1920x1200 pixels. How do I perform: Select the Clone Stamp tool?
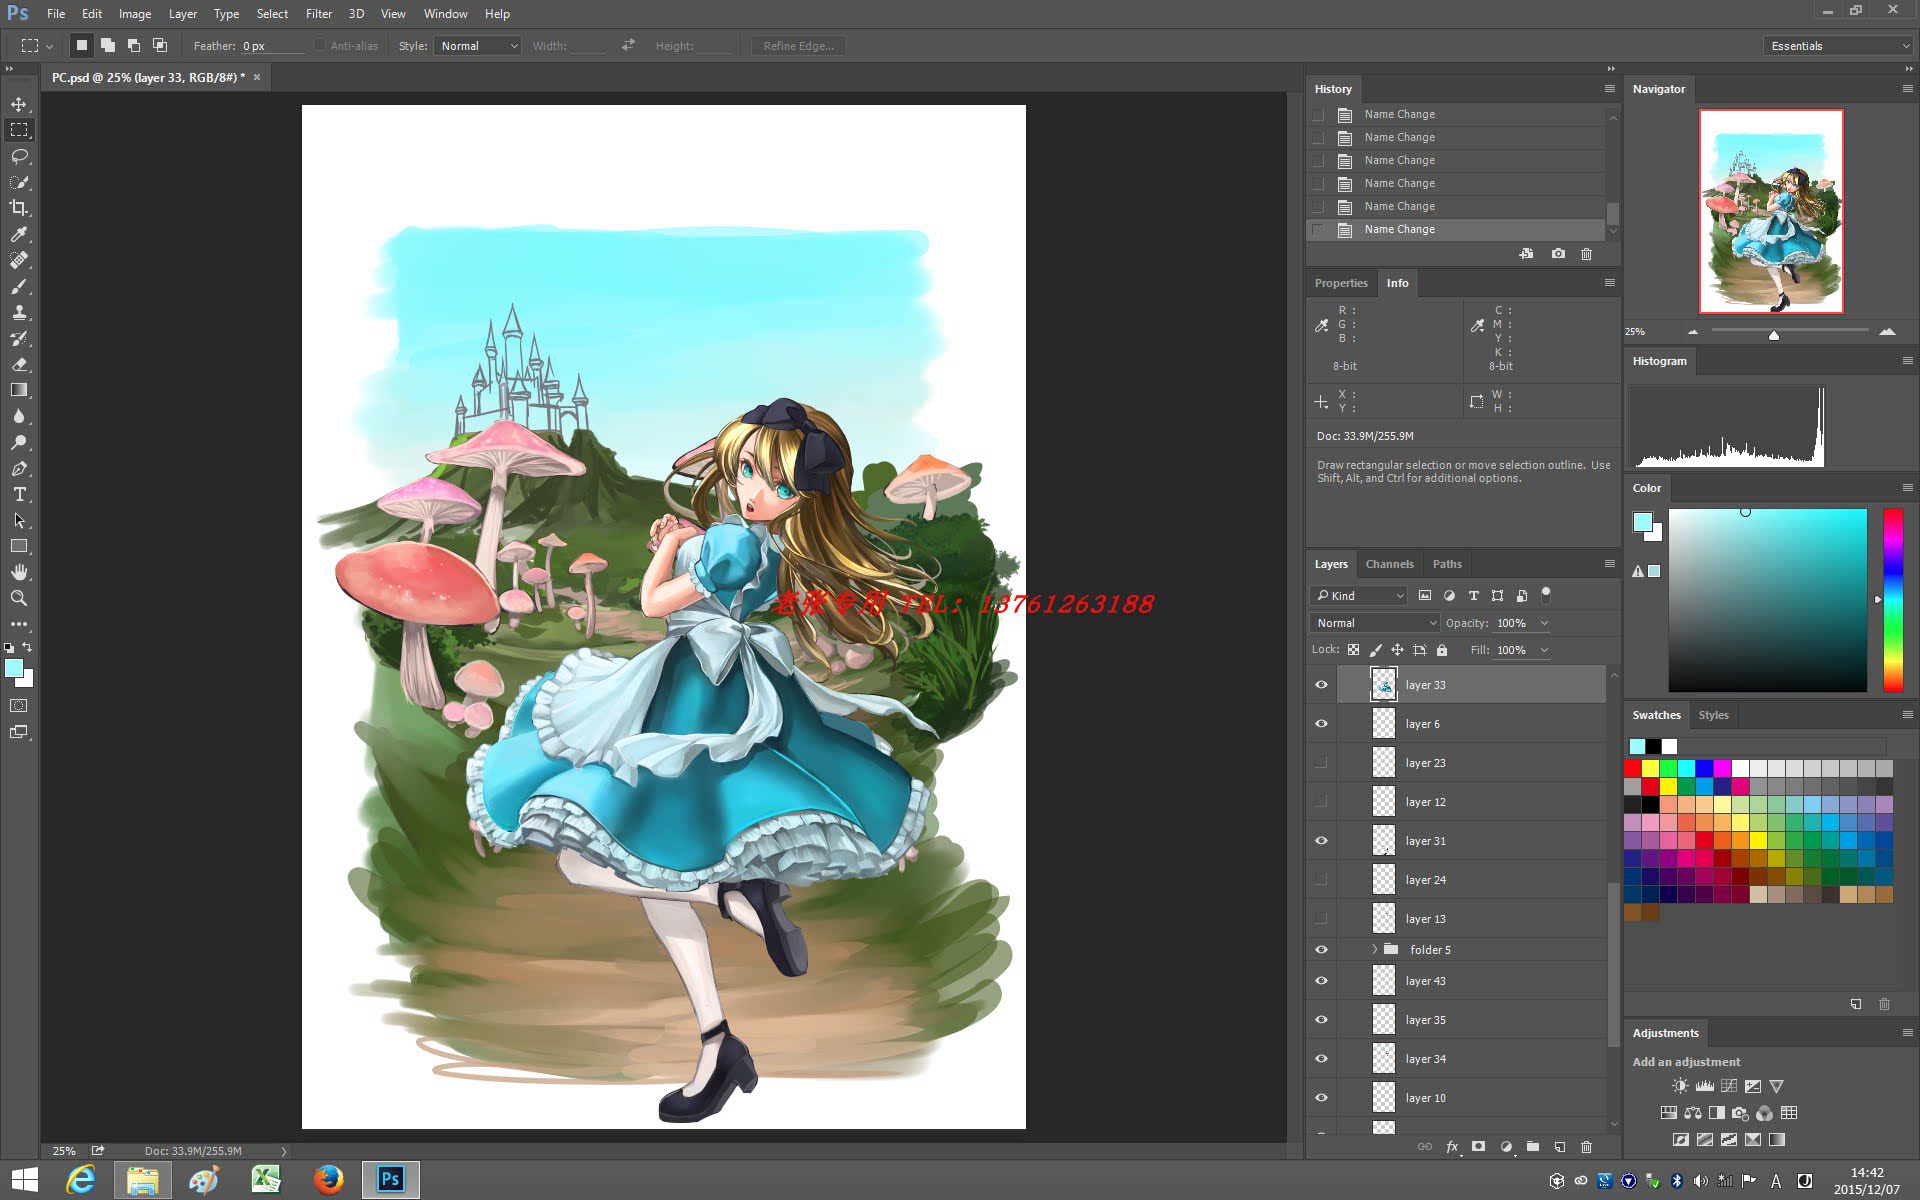tap(19, 312)
